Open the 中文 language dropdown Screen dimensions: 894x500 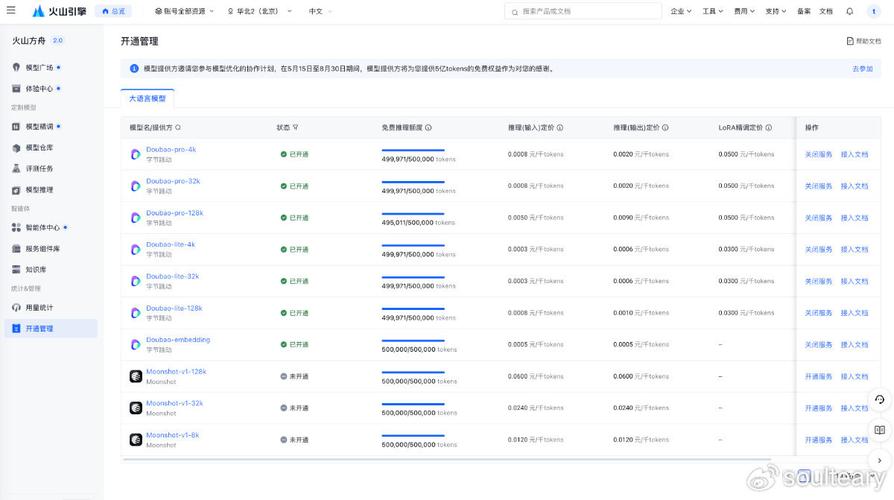pyautogui.click(x=320, y=11)
